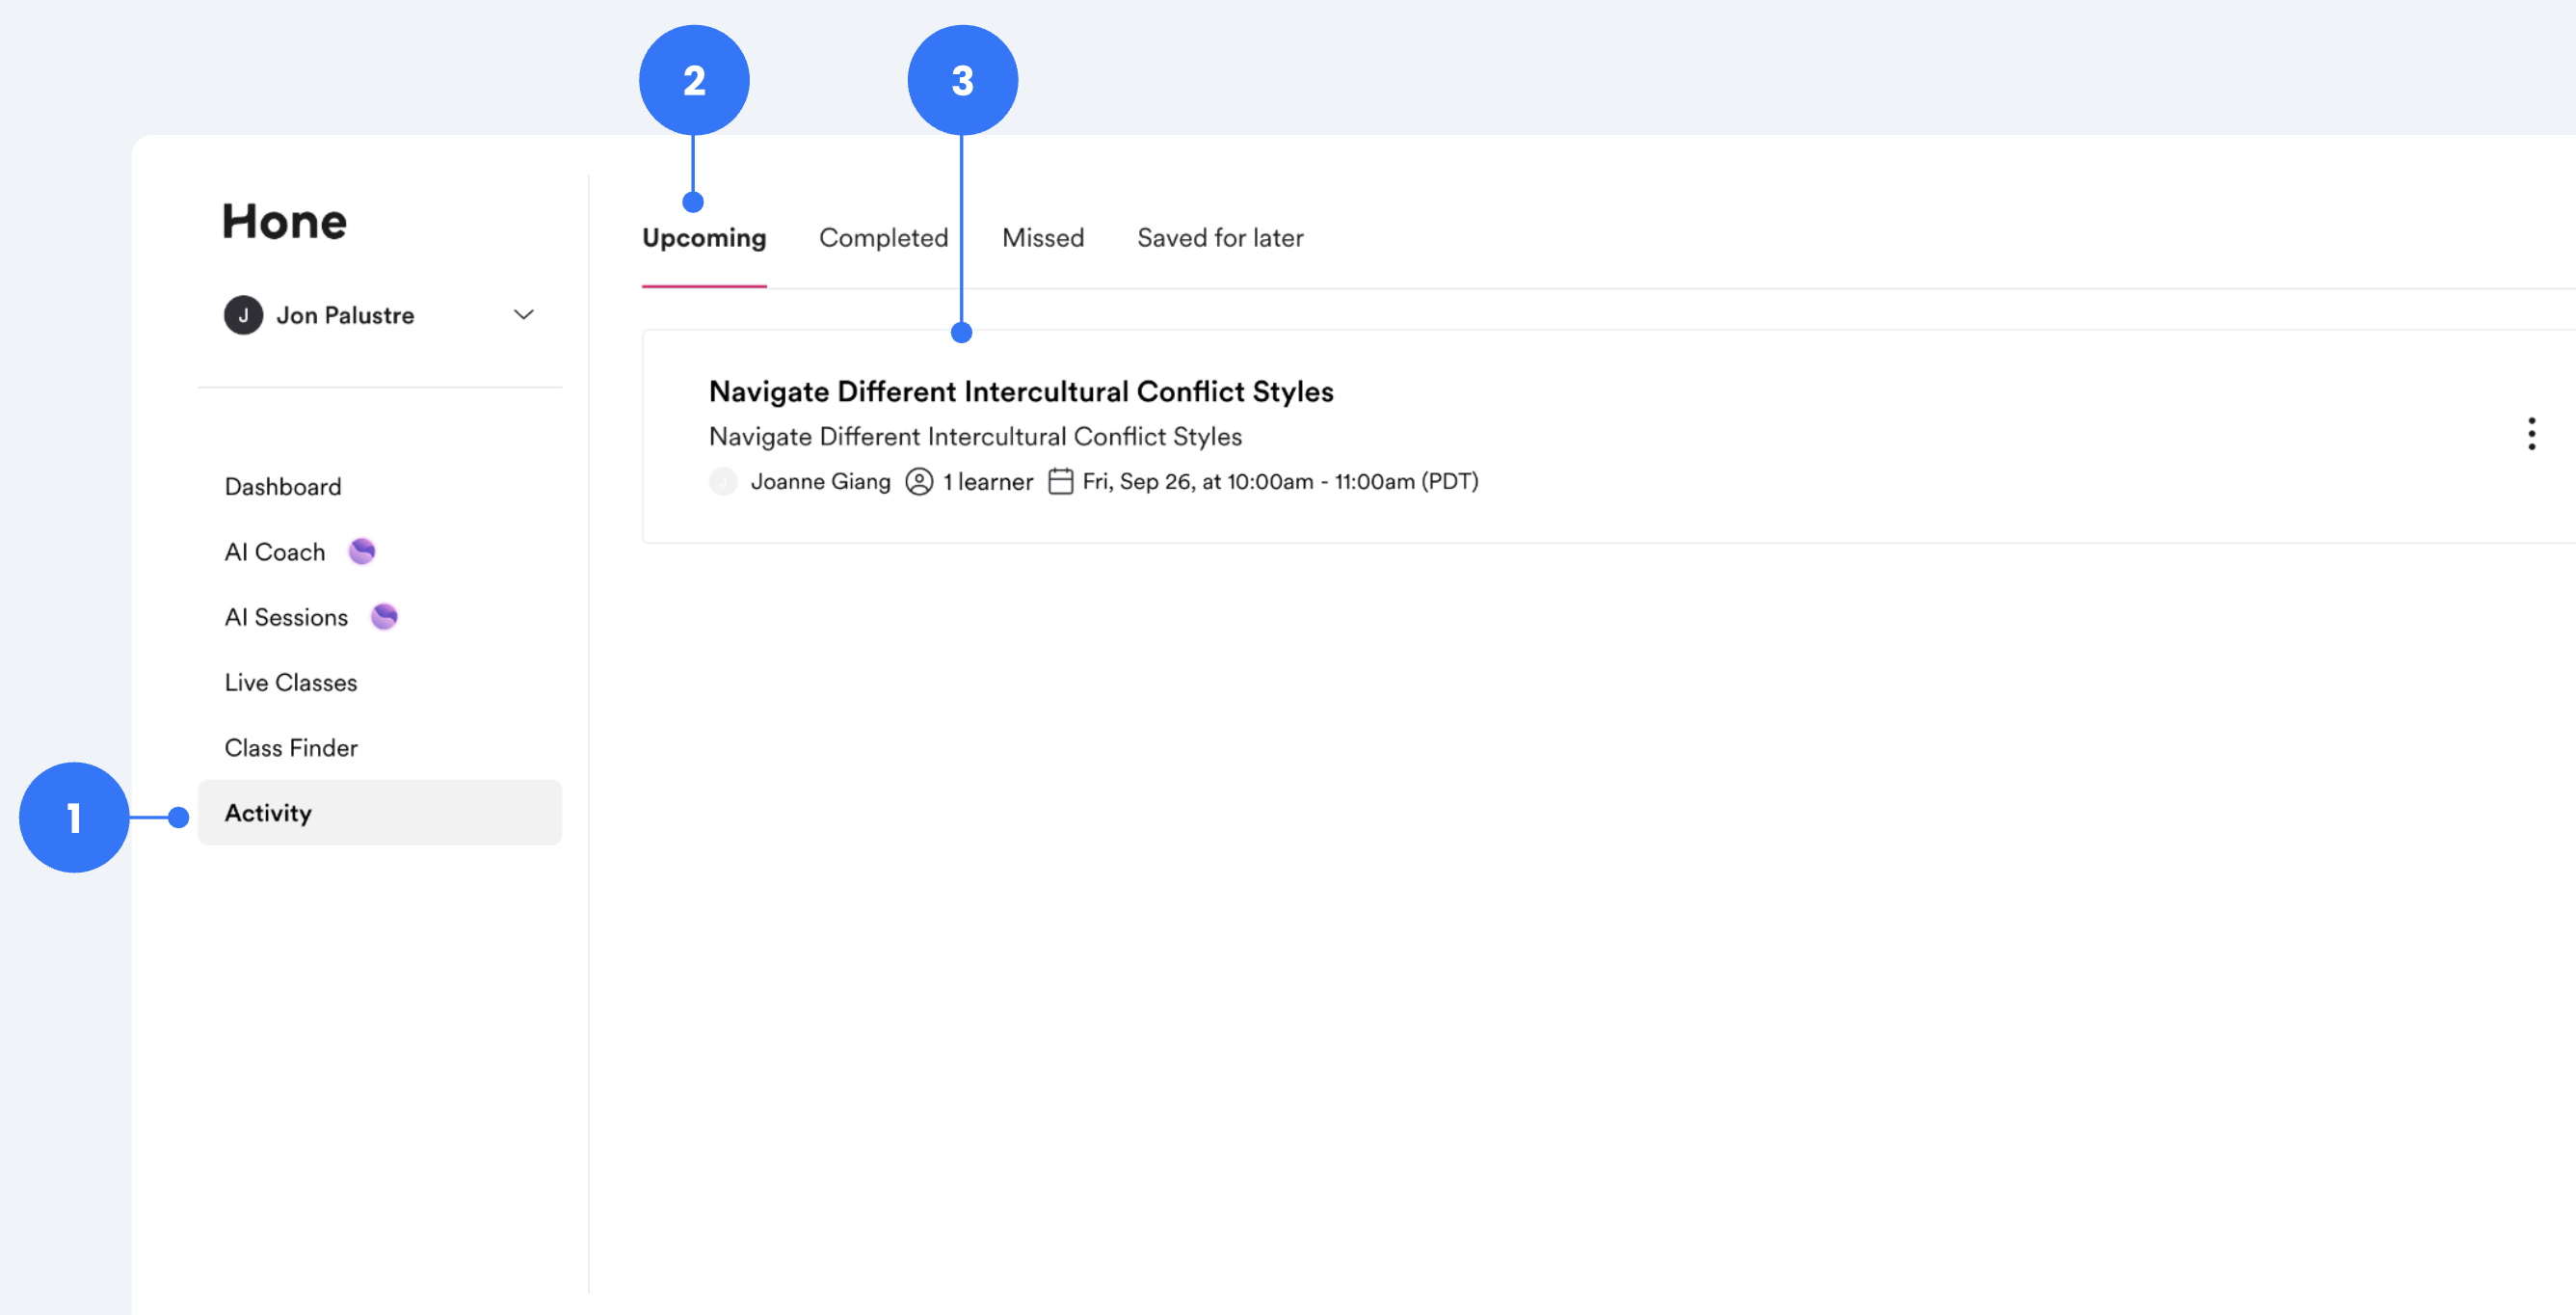Click the calendar icon by session date
2576x1315 pixels.
1060,481
